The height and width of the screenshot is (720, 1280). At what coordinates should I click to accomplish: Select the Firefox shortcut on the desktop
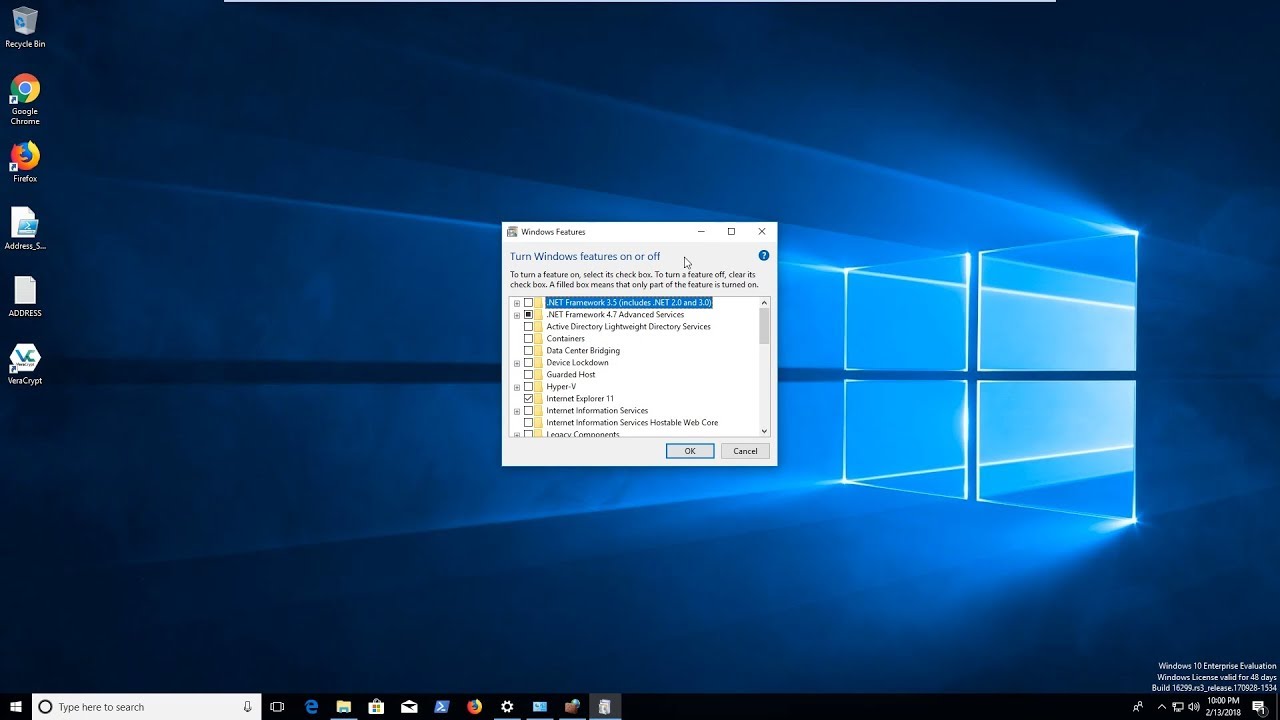coord(25,162)
